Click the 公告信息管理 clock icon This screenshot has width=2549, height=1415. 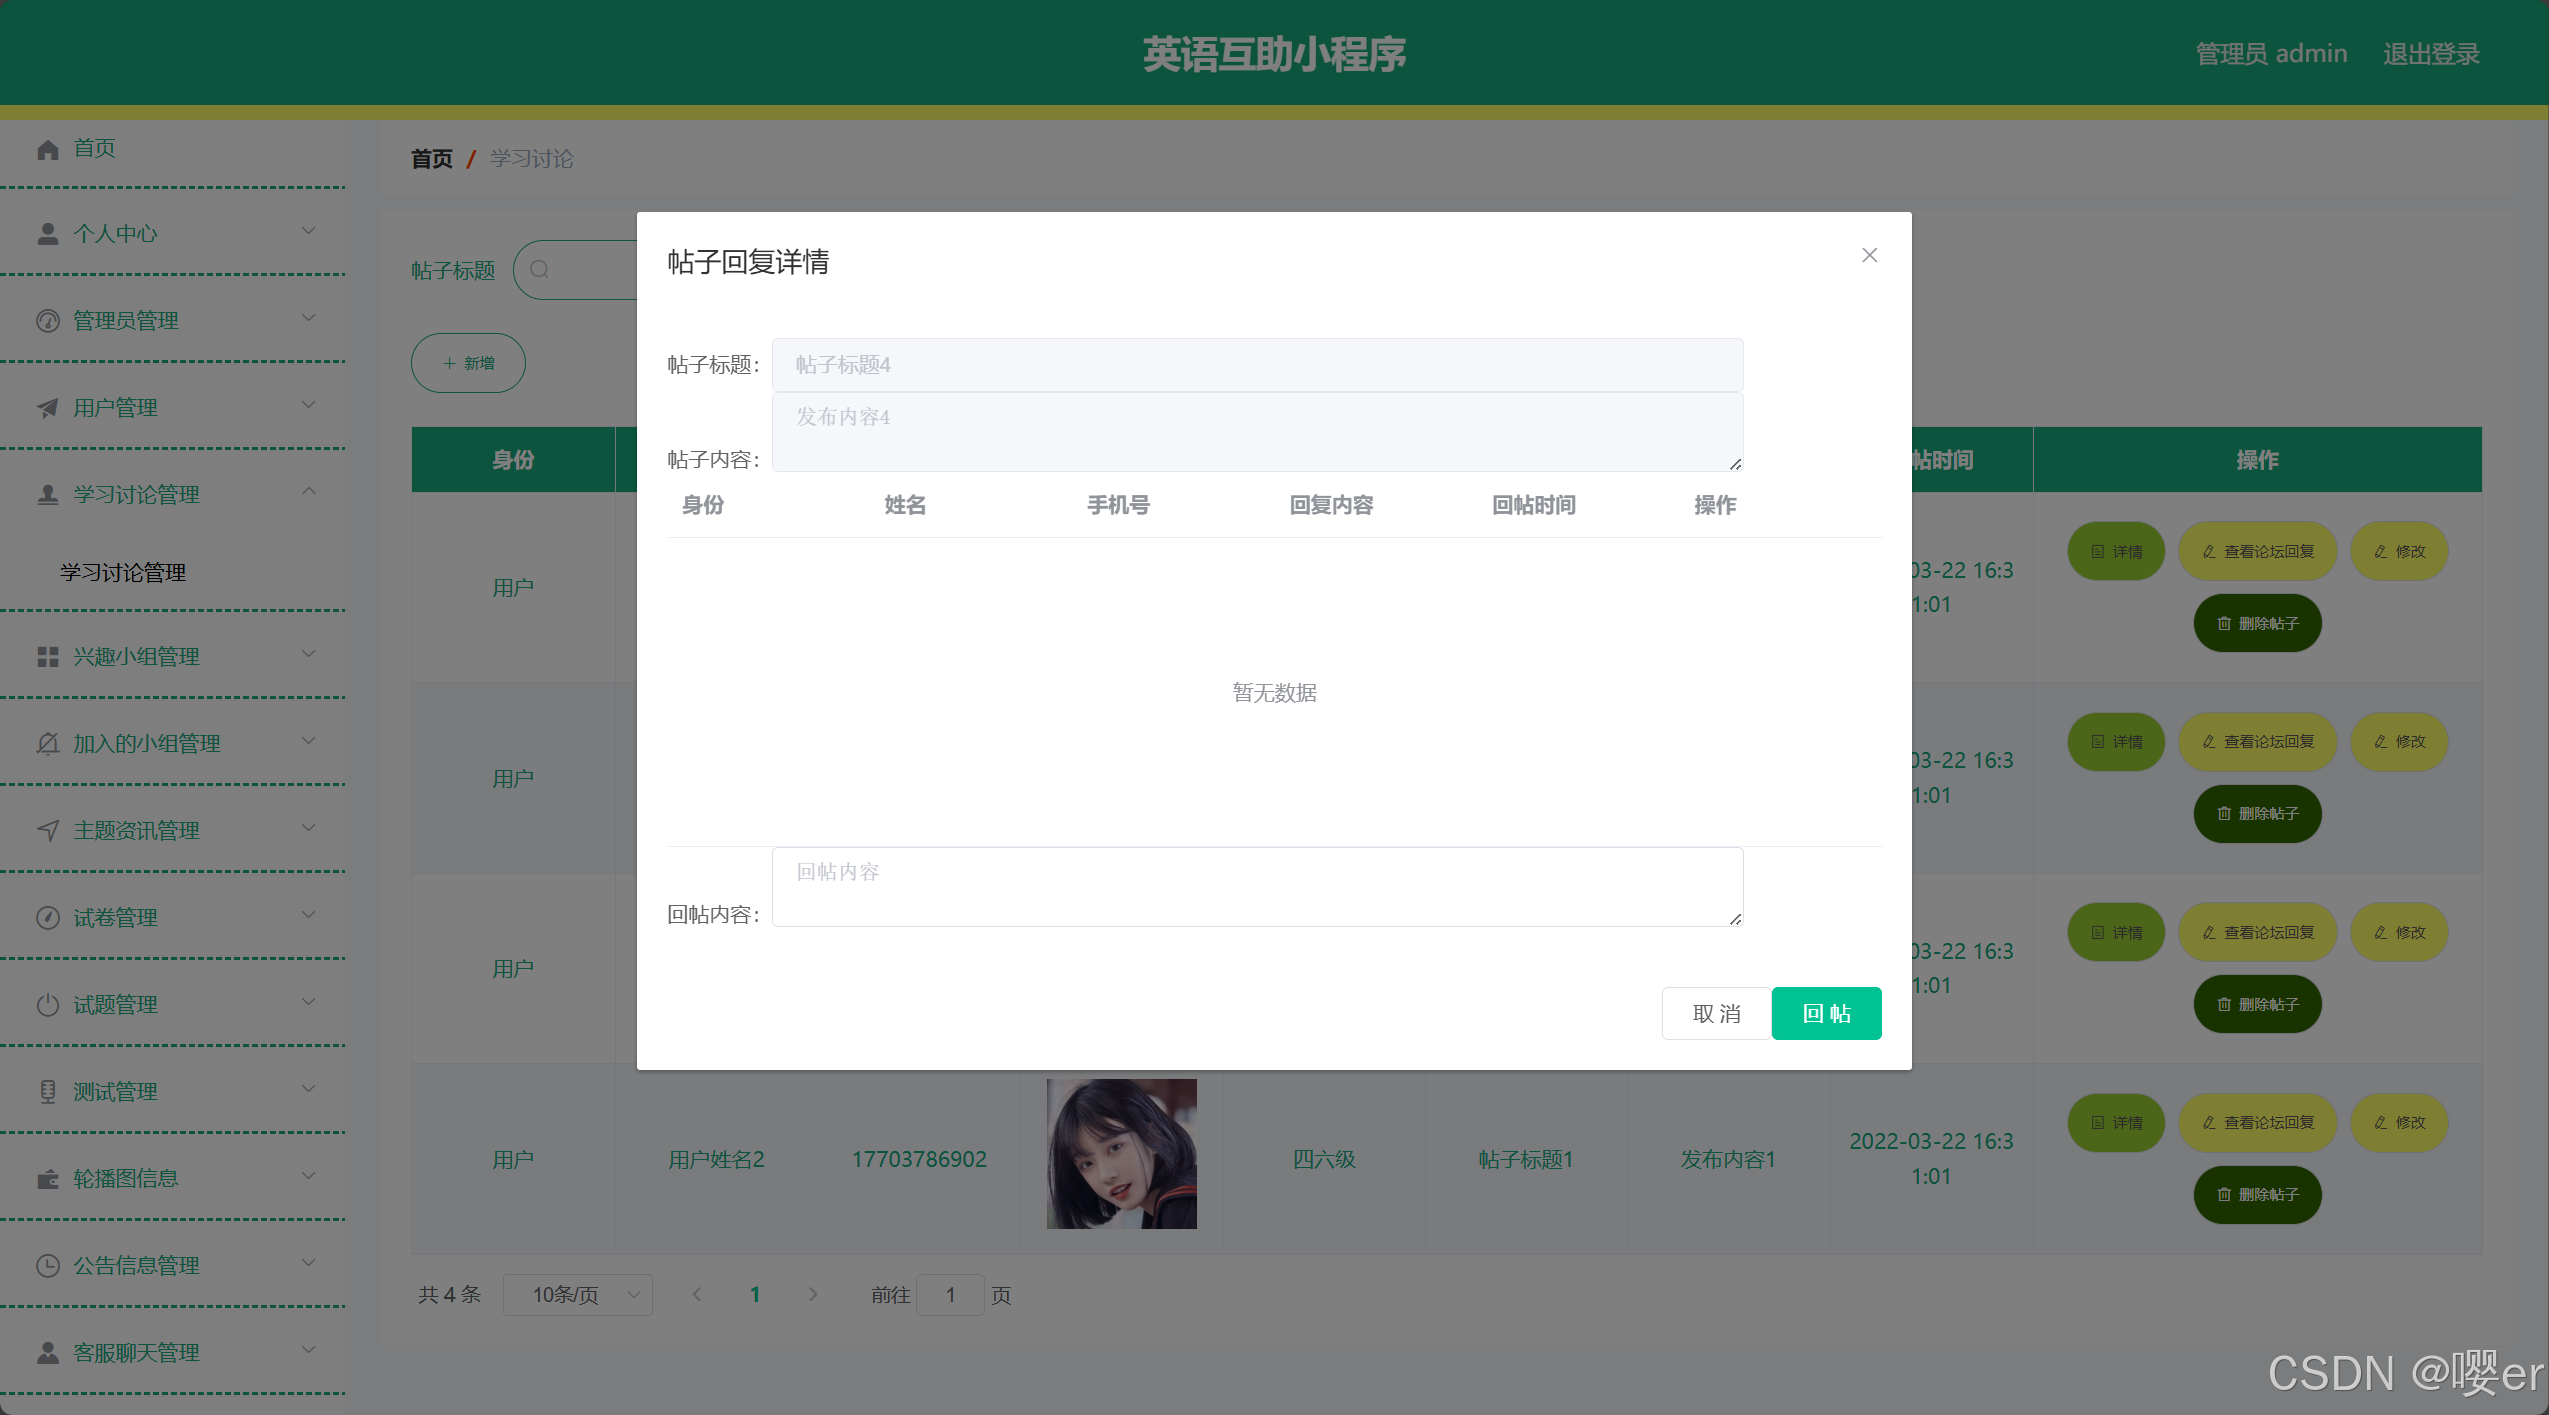tap(47, 1266)
